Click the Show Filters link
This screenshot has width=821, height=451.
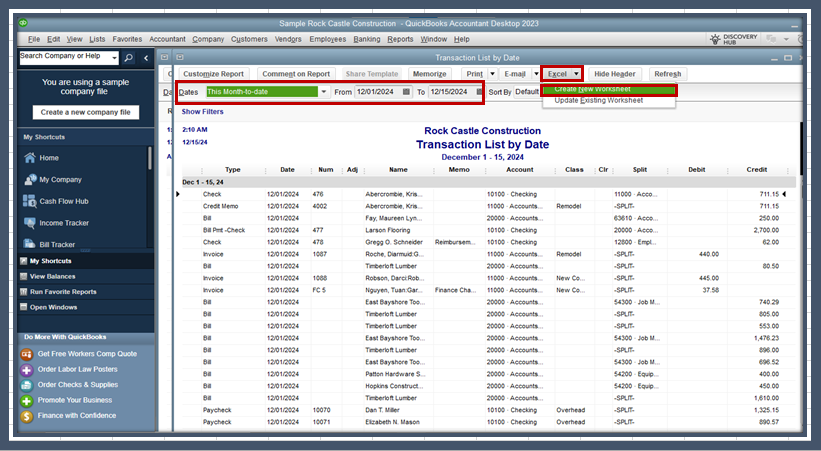(x=202, y=112)
